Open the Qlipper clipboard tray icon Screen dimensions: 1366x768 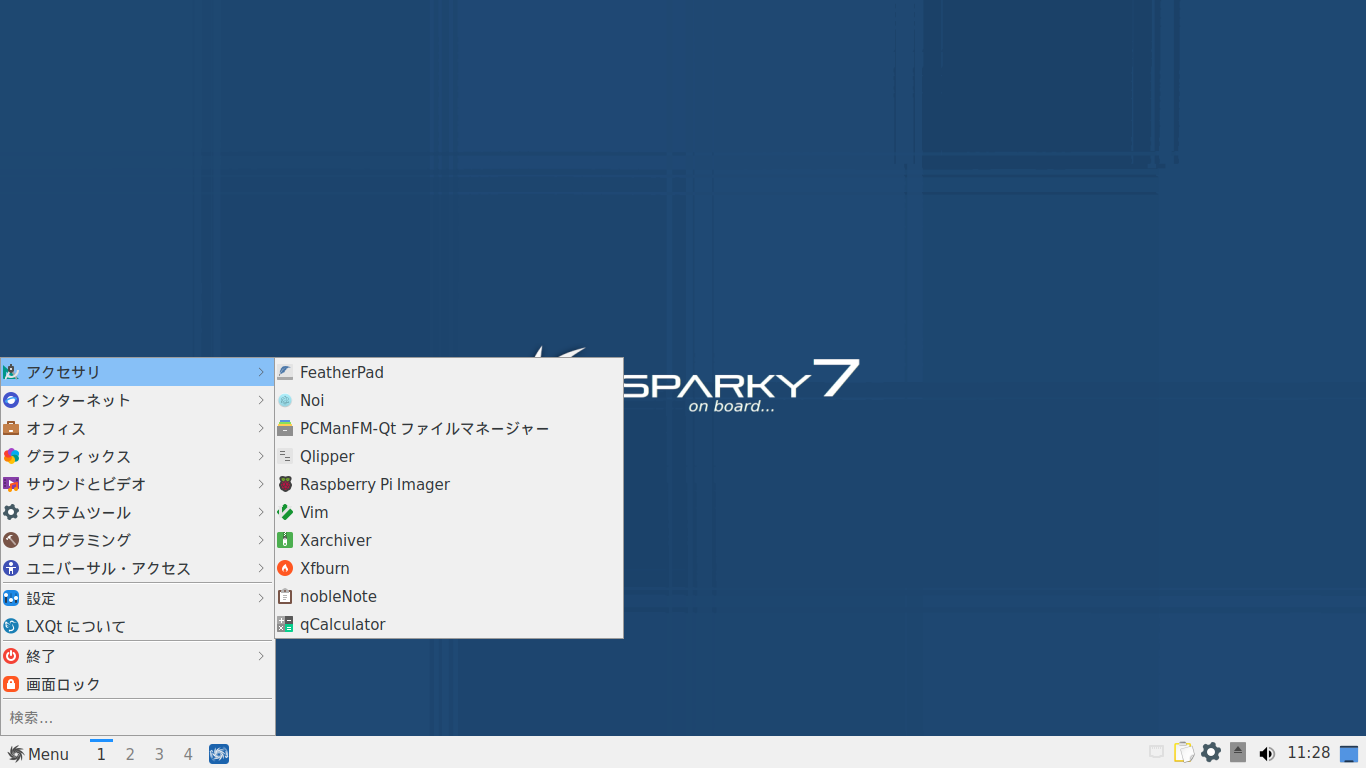click(1184, 752)
